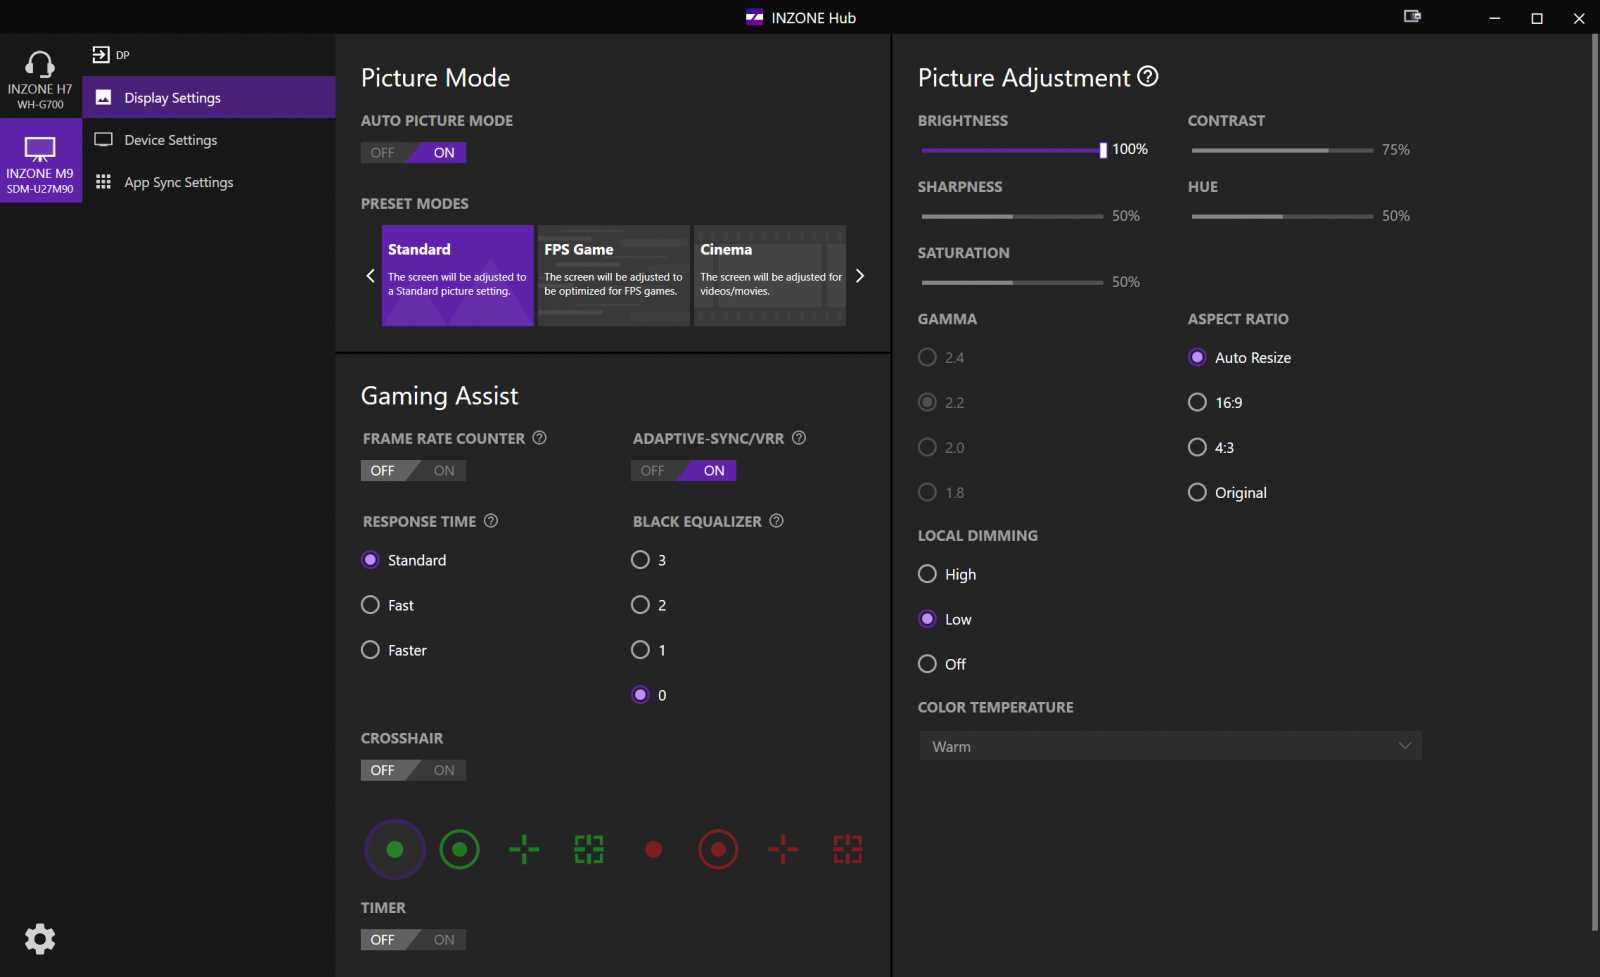Toggle the Timer switch
The height and width of the screenshot is (977, 1600).
(x=413, y=940)
